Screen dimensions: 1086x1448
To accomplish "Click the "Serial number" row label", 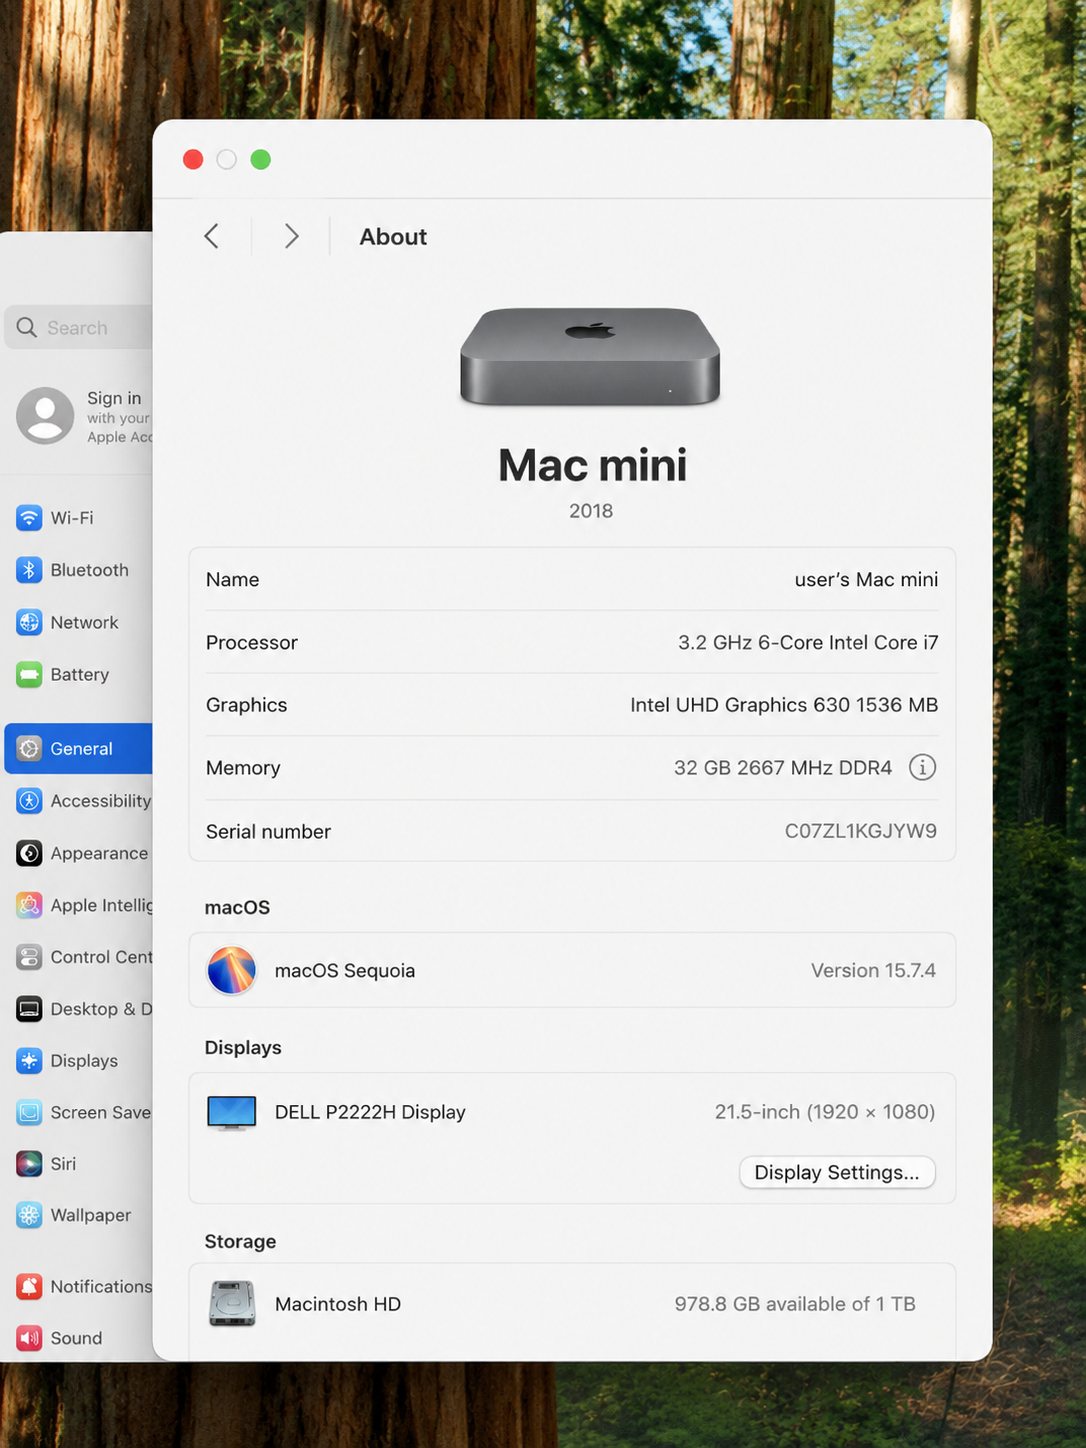I will tap(268, 832).
